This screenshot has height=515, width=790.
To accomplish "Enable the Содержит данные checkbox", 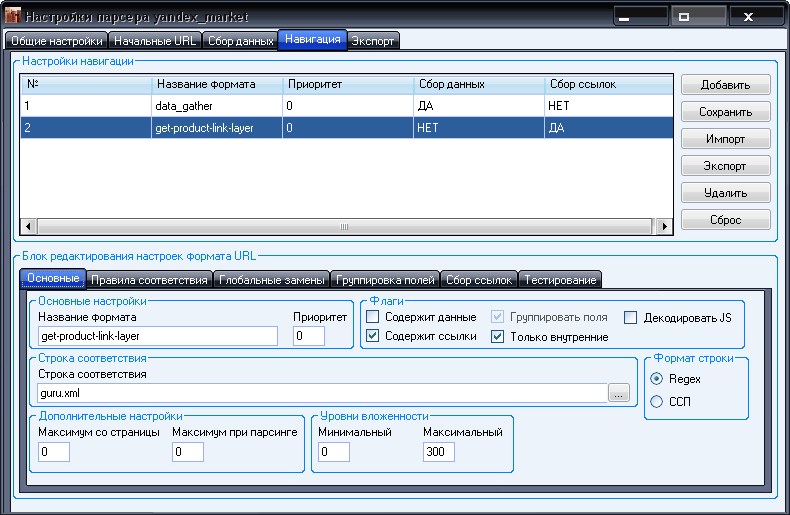I will click(x=373, y=317).
